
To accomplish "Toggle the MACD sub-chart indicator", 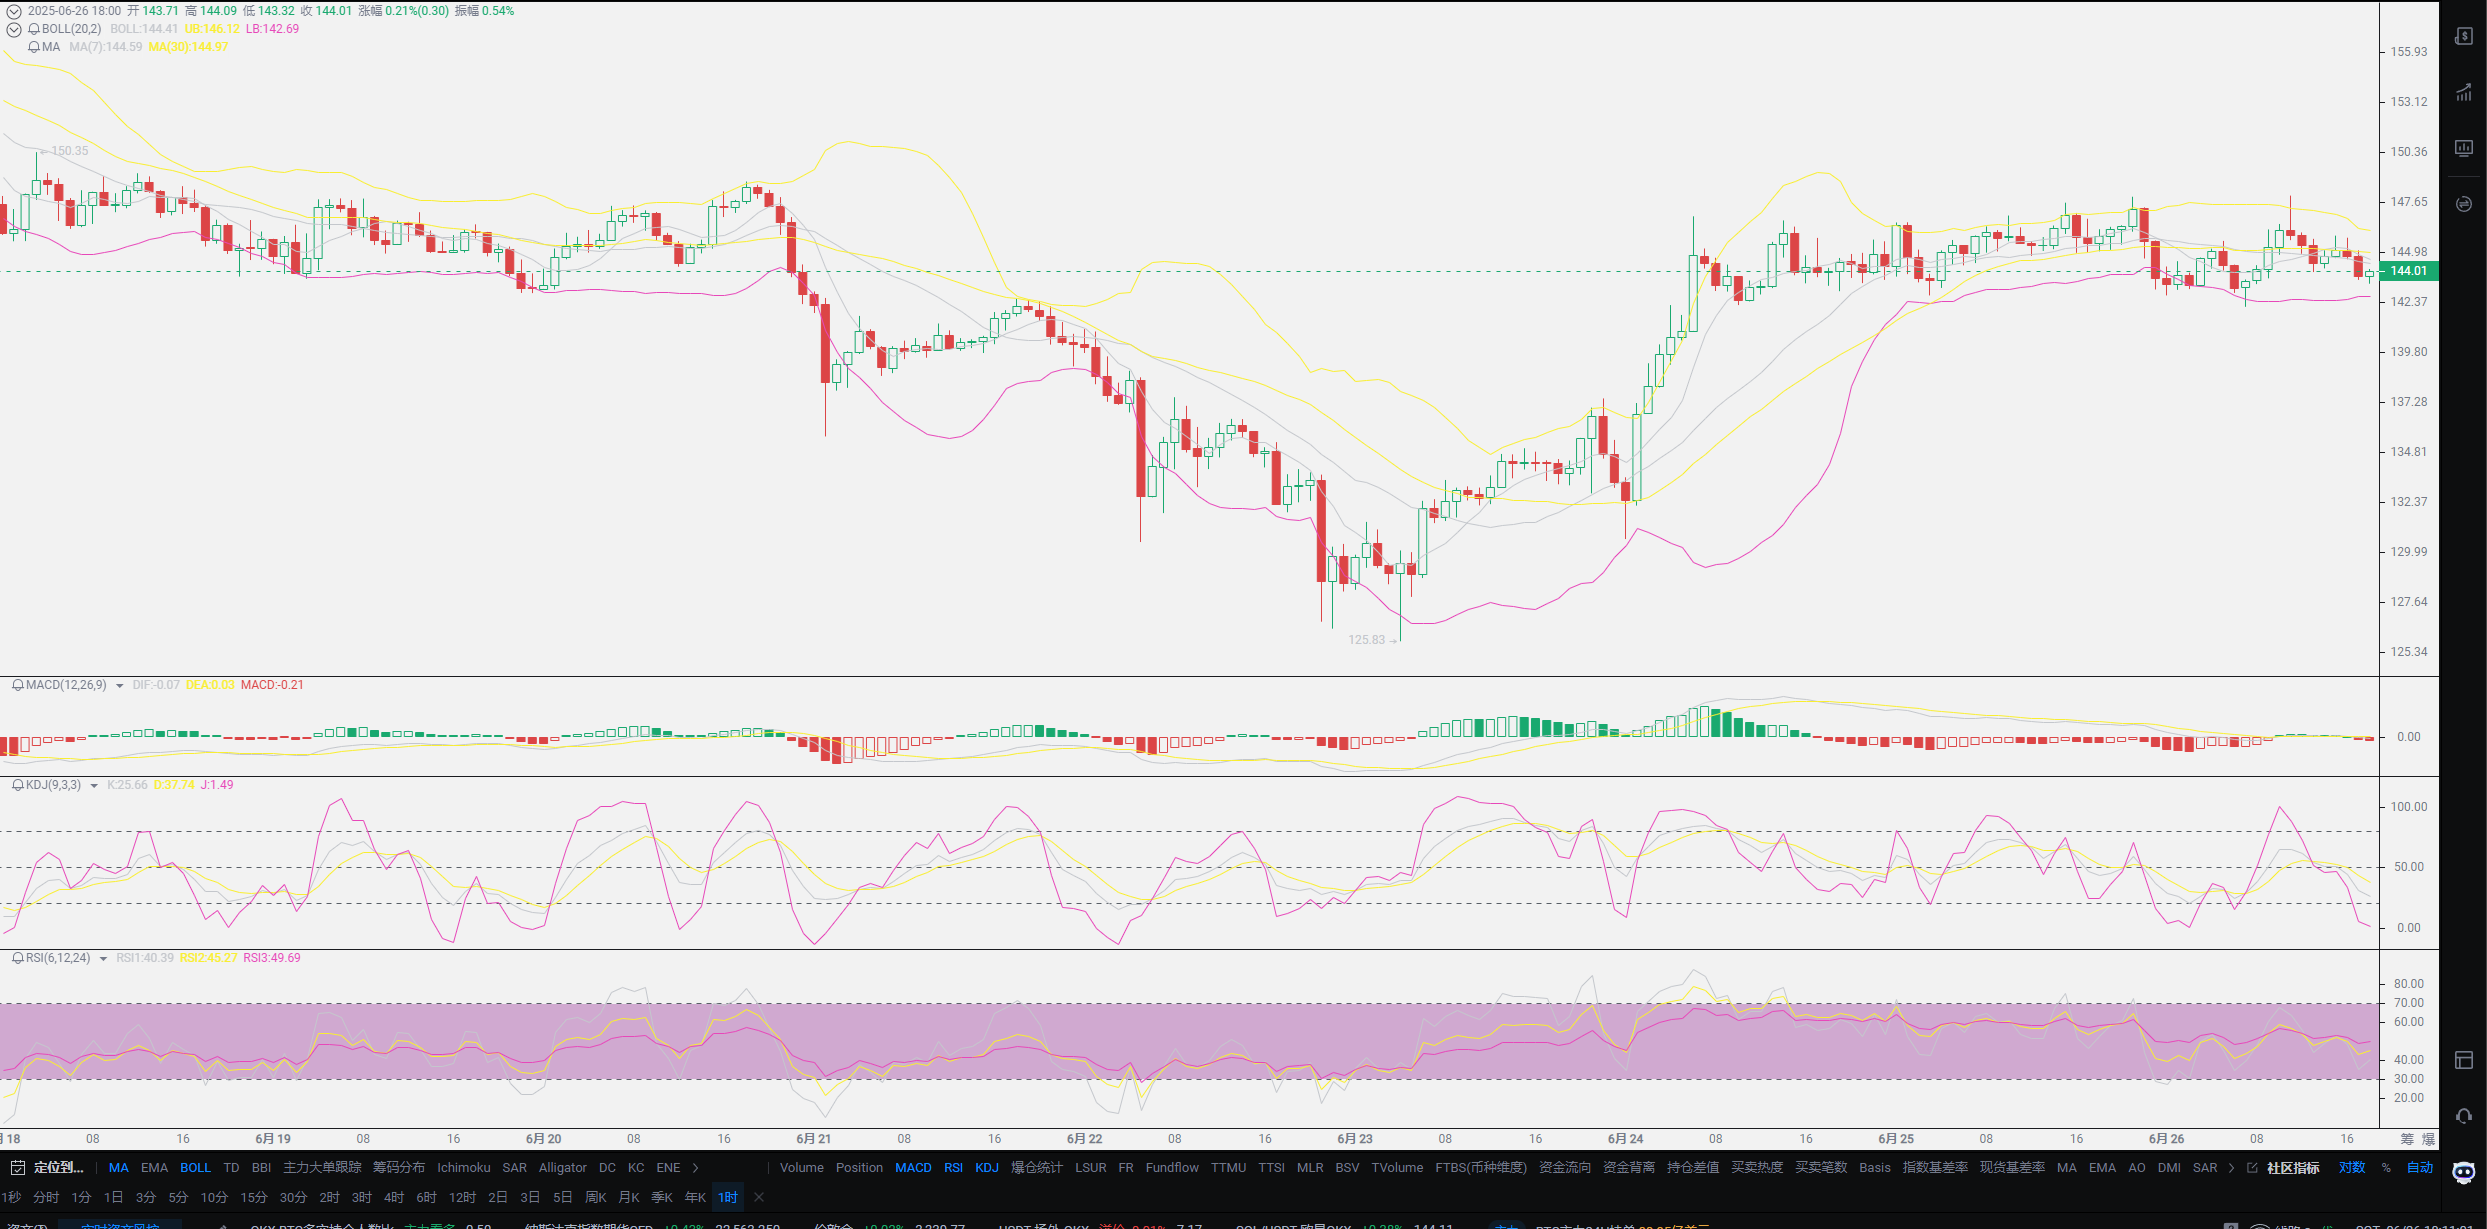I will click(x=913, y=1168).
